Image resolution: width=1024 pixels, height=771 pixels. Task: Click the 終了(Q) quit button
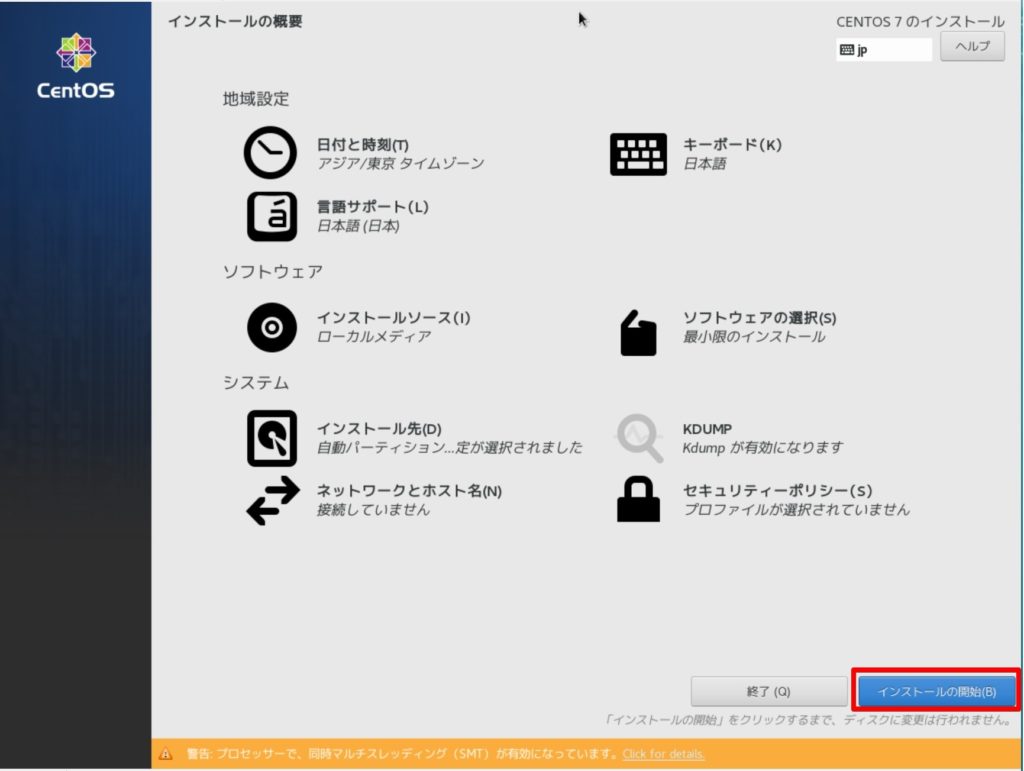[x=769, y=691]
